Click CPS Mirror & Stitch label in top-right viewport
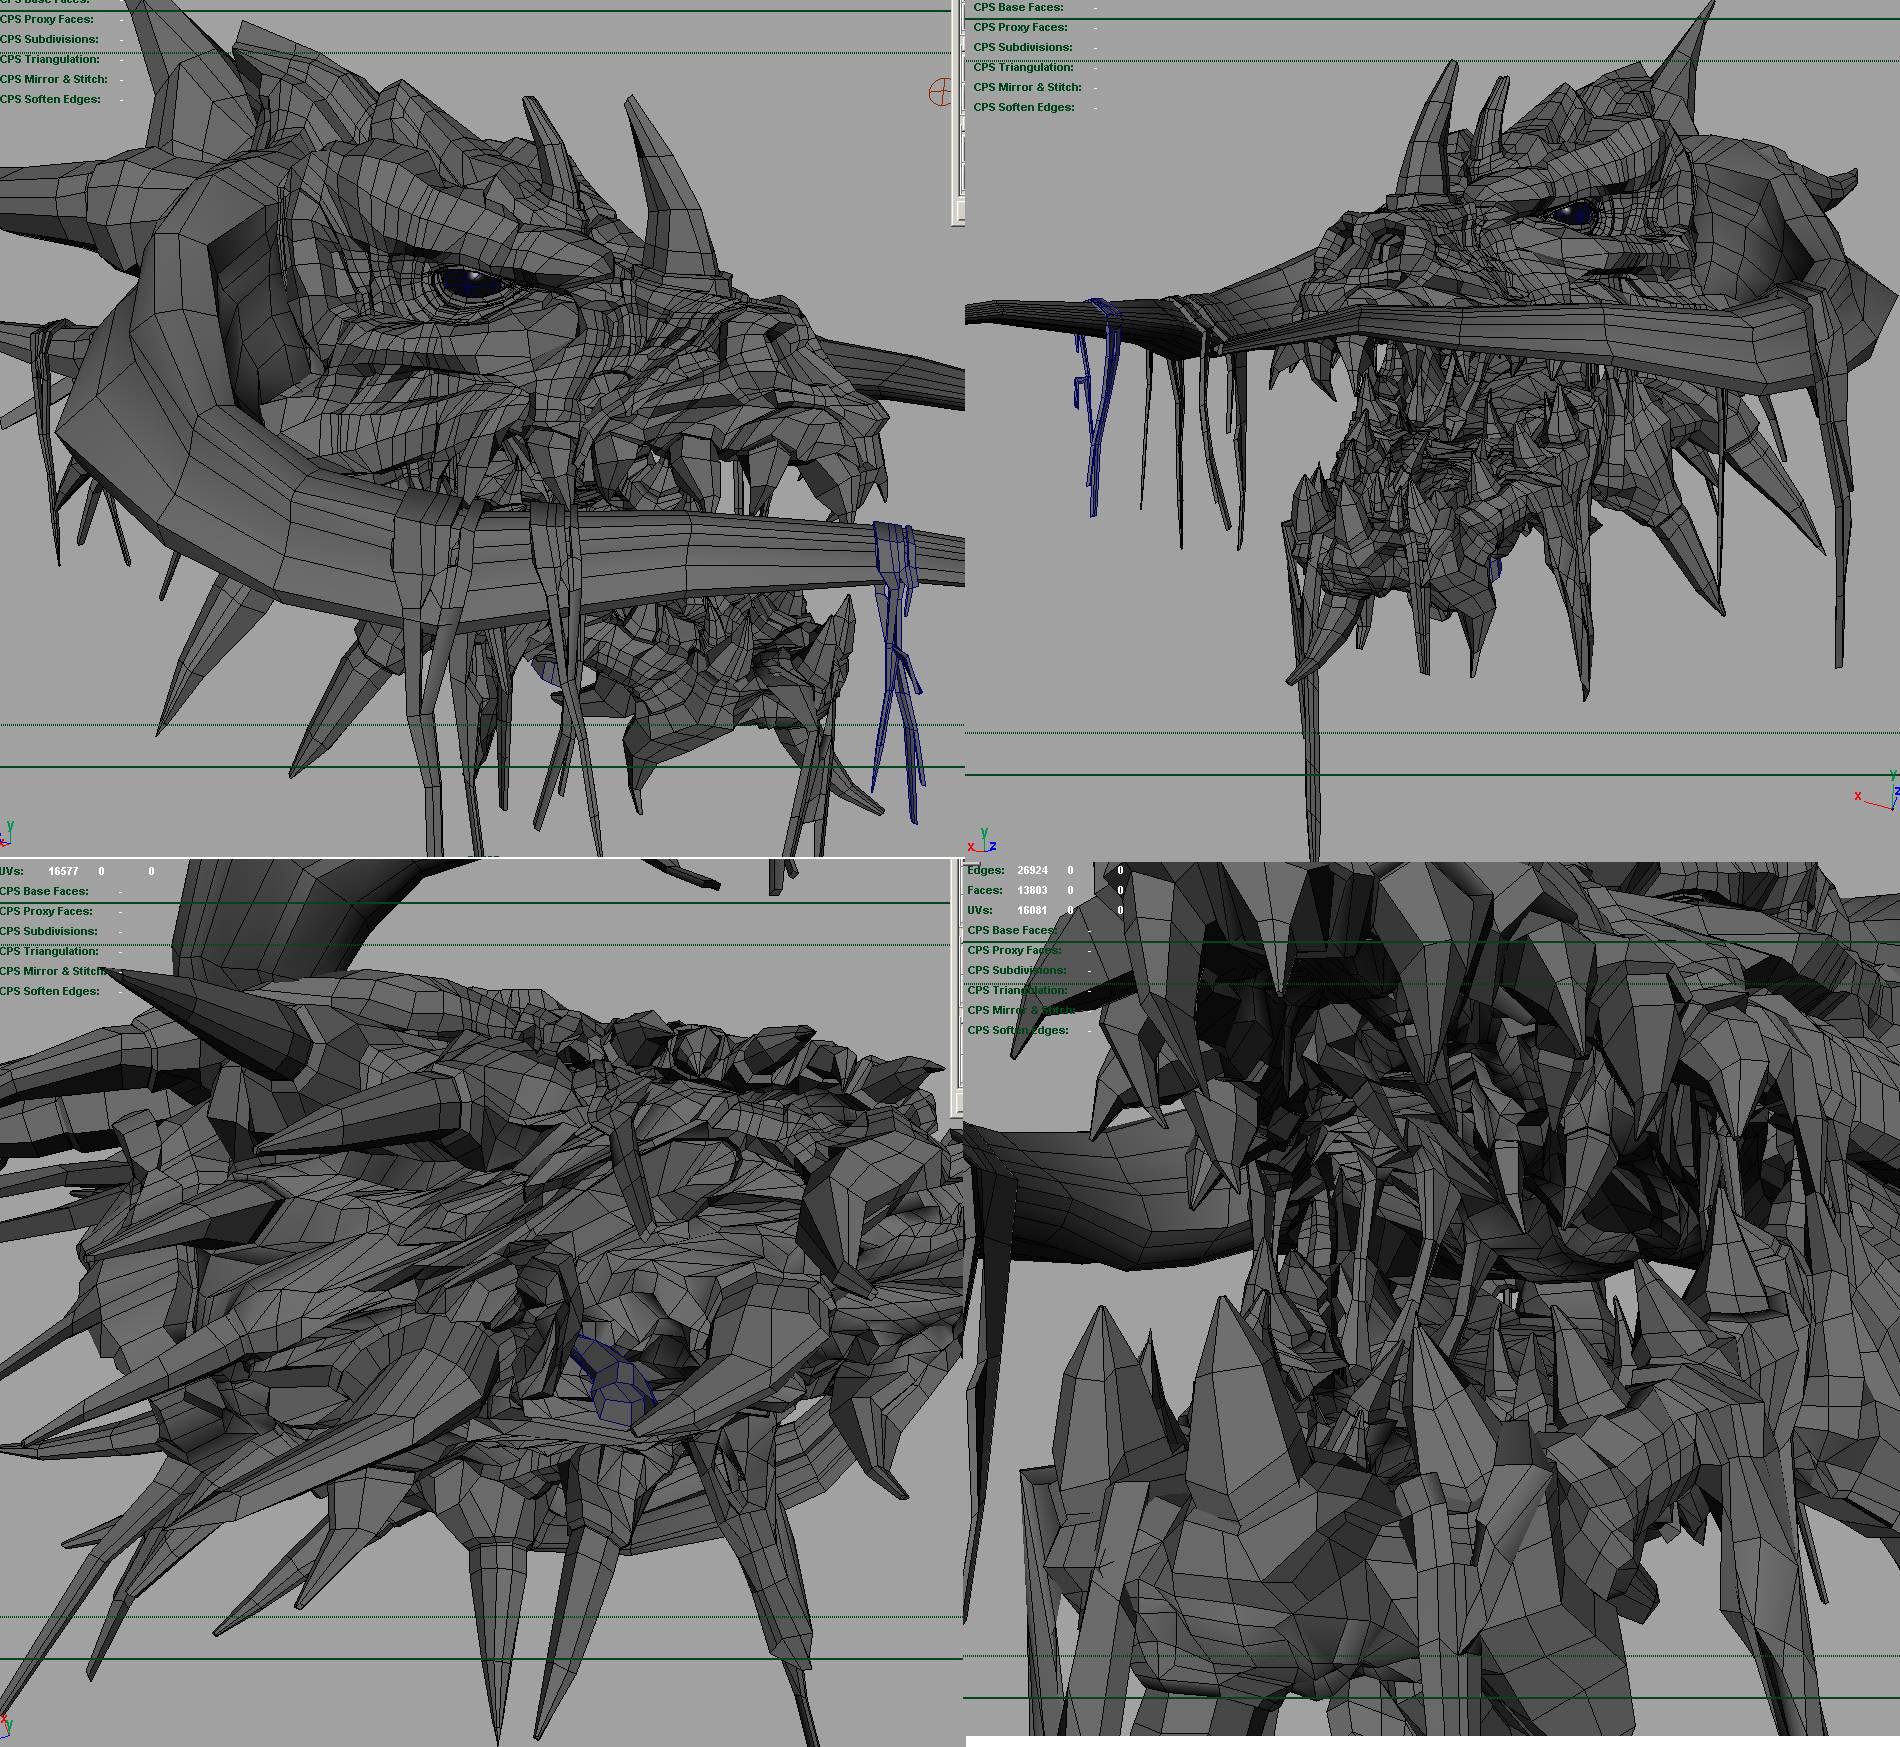Screen dimensions: 1900x1747 pos(1027,87)
